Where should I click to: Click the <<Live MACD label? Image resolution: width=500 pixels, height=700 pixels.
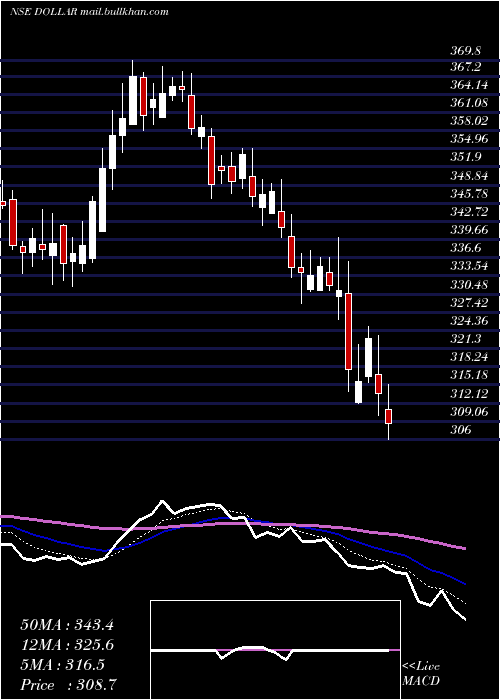coord(421,674)
